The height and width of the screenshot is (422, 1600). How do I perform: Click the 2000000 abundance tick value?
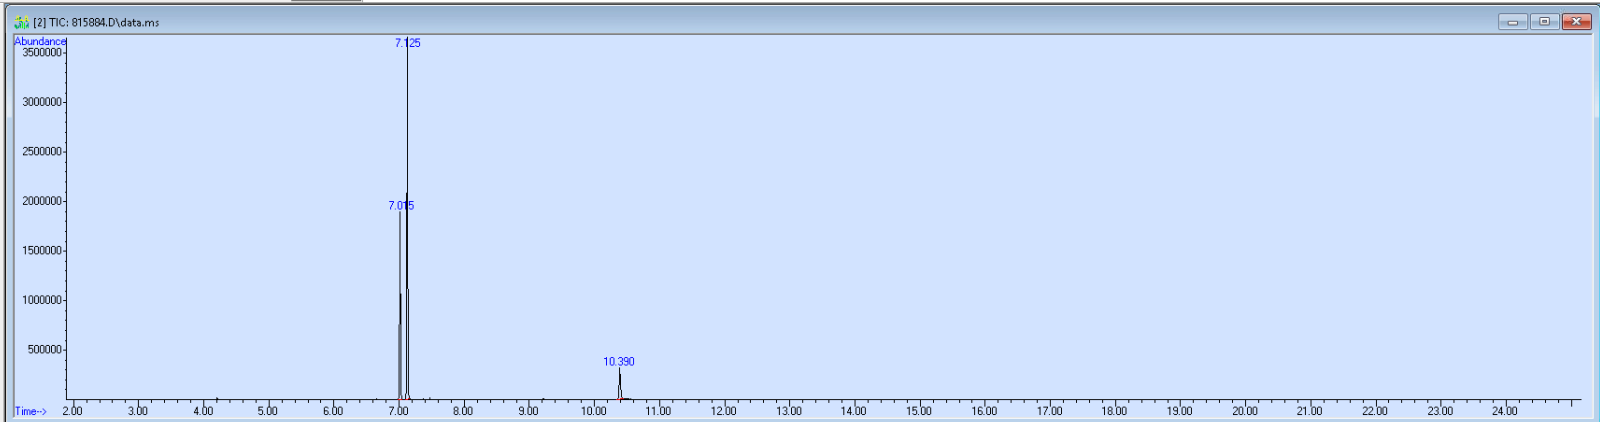(x=42, y=201)
